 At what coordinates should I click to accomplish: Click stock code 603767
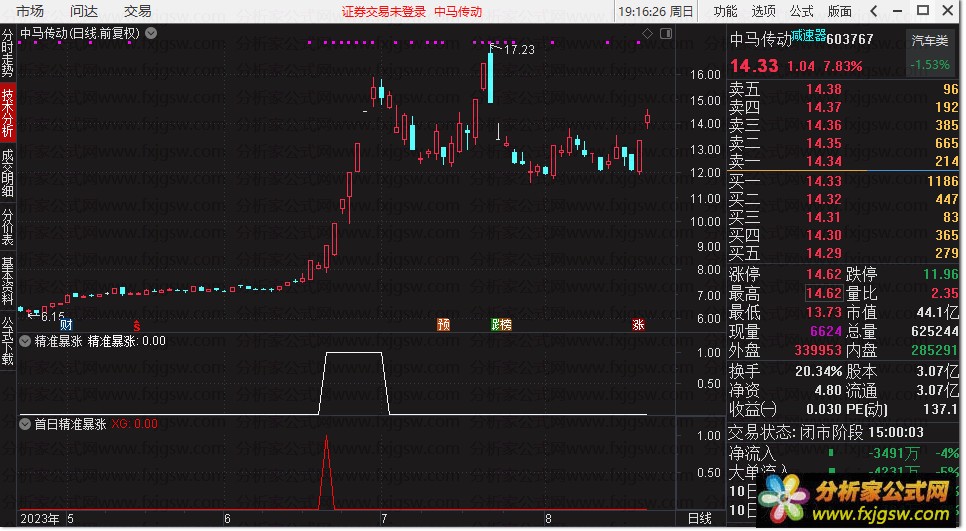(x=850, y=39)
